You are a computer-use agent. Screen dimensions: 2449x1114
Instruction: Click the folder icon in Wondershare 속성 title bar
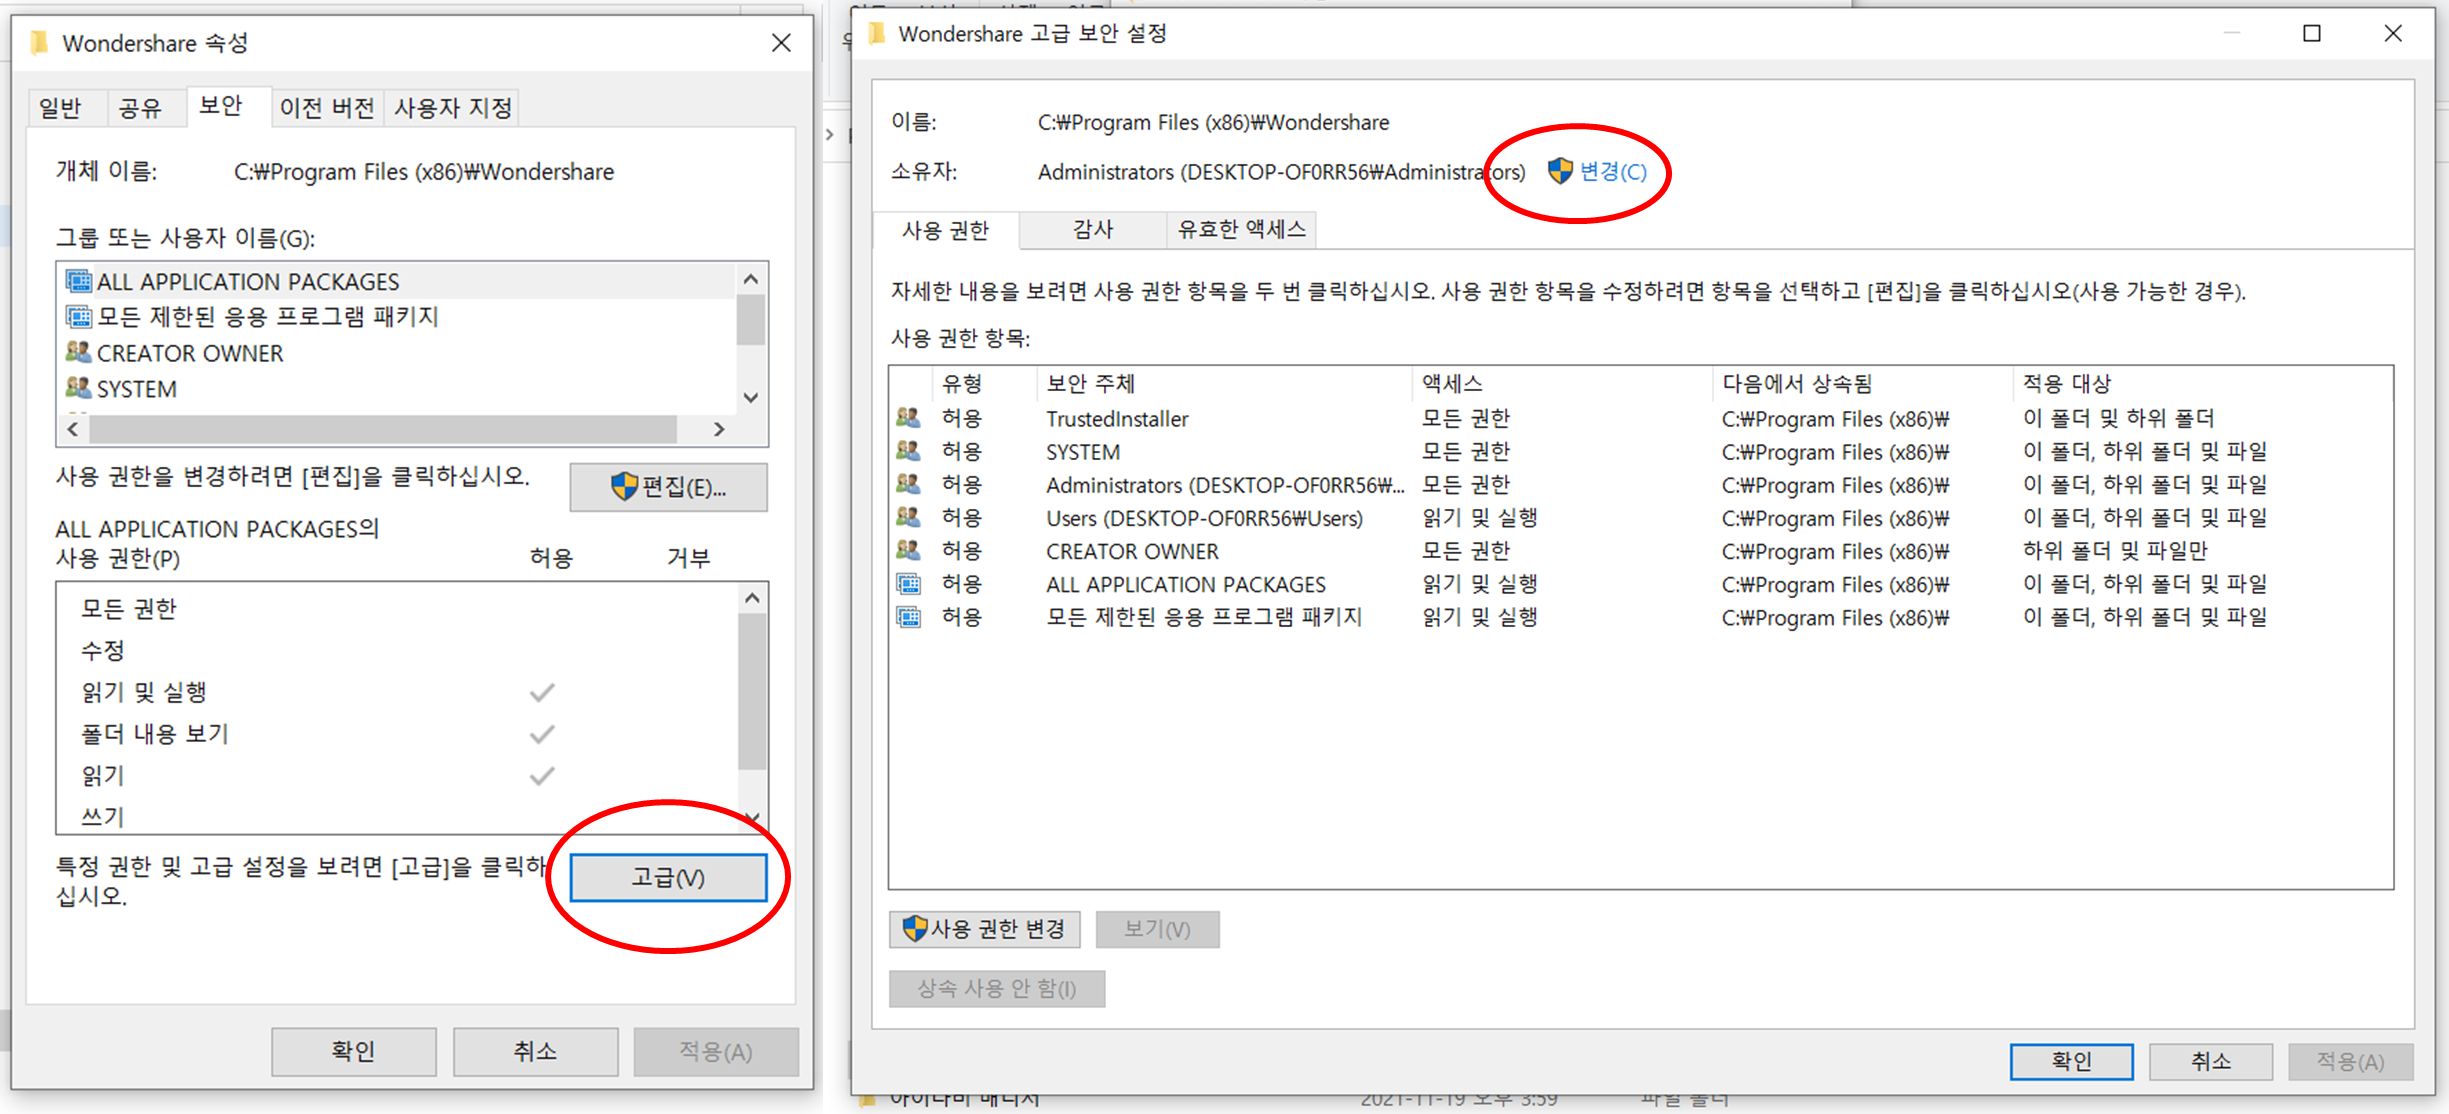[39, 43]
